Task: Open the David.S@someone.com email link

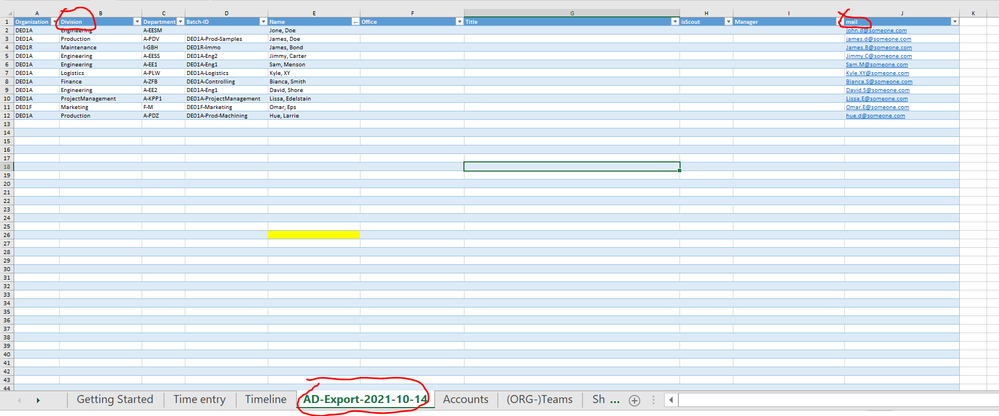Action: pos(878,90)
